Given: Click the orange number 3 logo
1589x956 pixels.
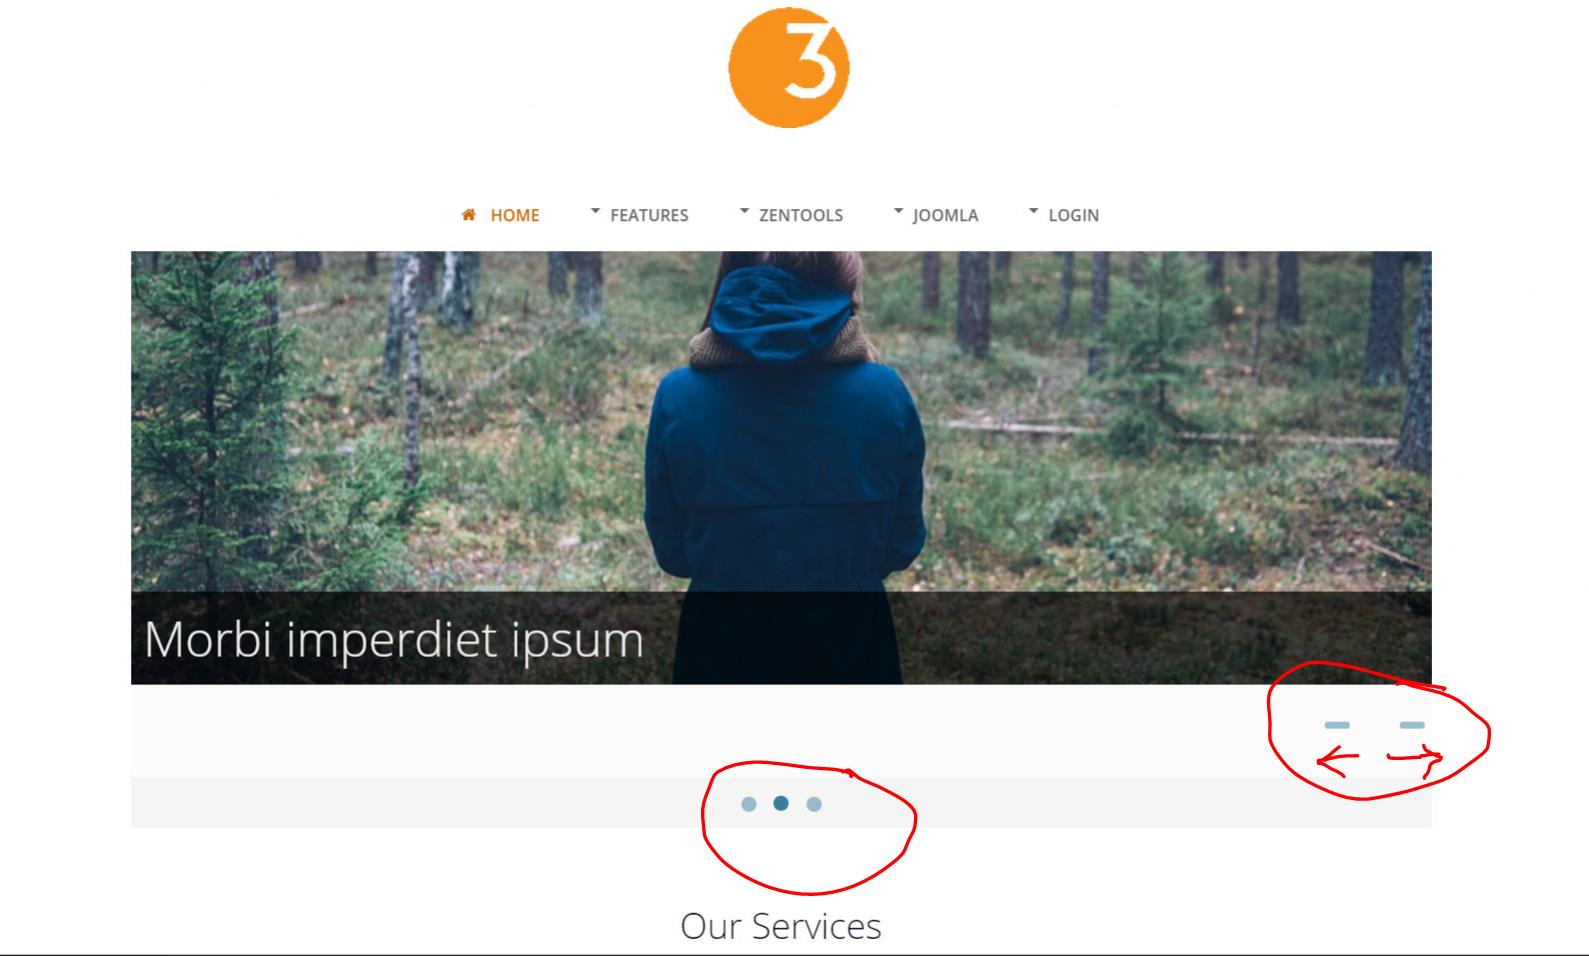Looking at the screenshot, I should coord(789,67).
